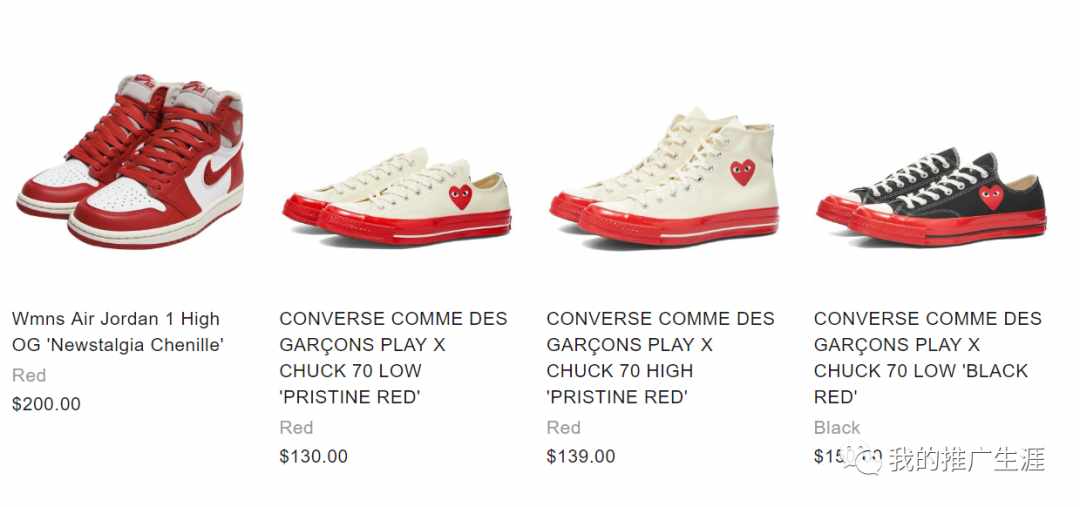This screenshot has width=1080, height=507.
Task: Click the red heart logo on cream low-top
Action: point(461,196)
